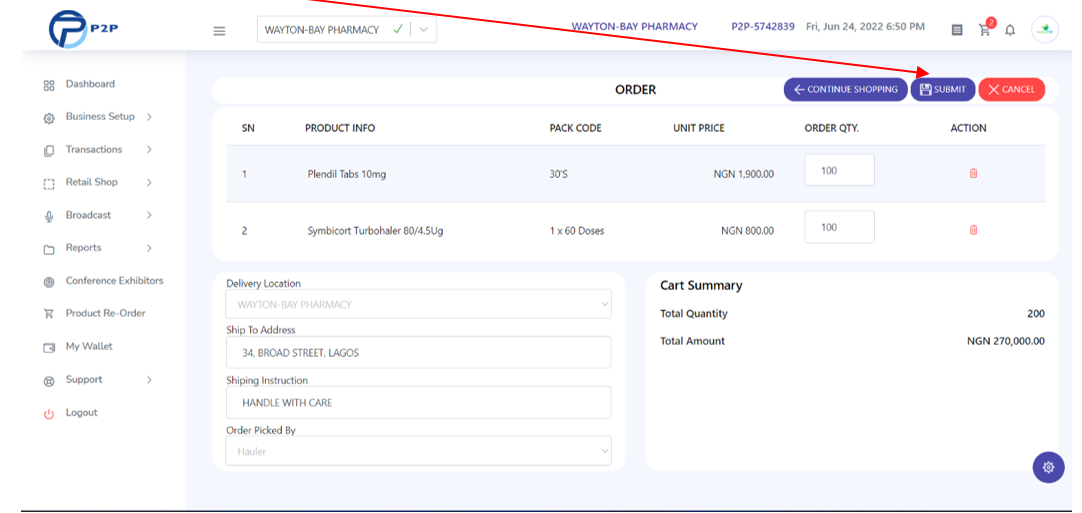Delete Symbicort Turbohaler from order
Image resolution: width=1082 pixels, height=513 pixels.
tap(974, 230)
